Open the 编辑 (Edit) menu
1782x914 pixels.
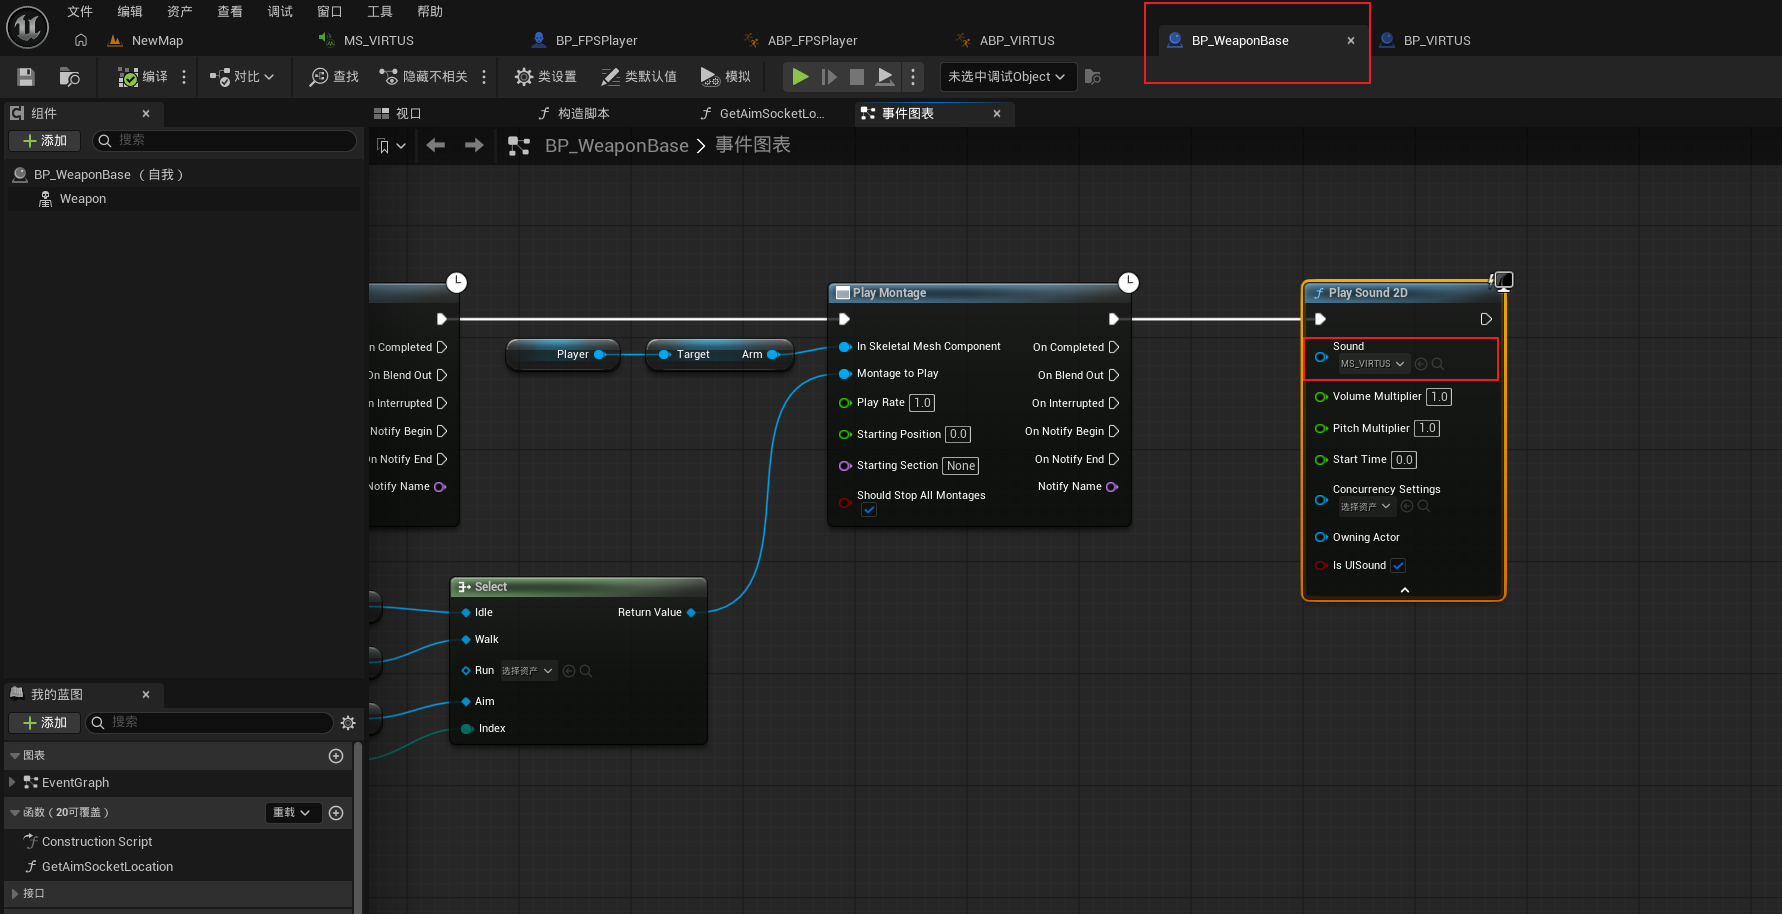(130, 12)
